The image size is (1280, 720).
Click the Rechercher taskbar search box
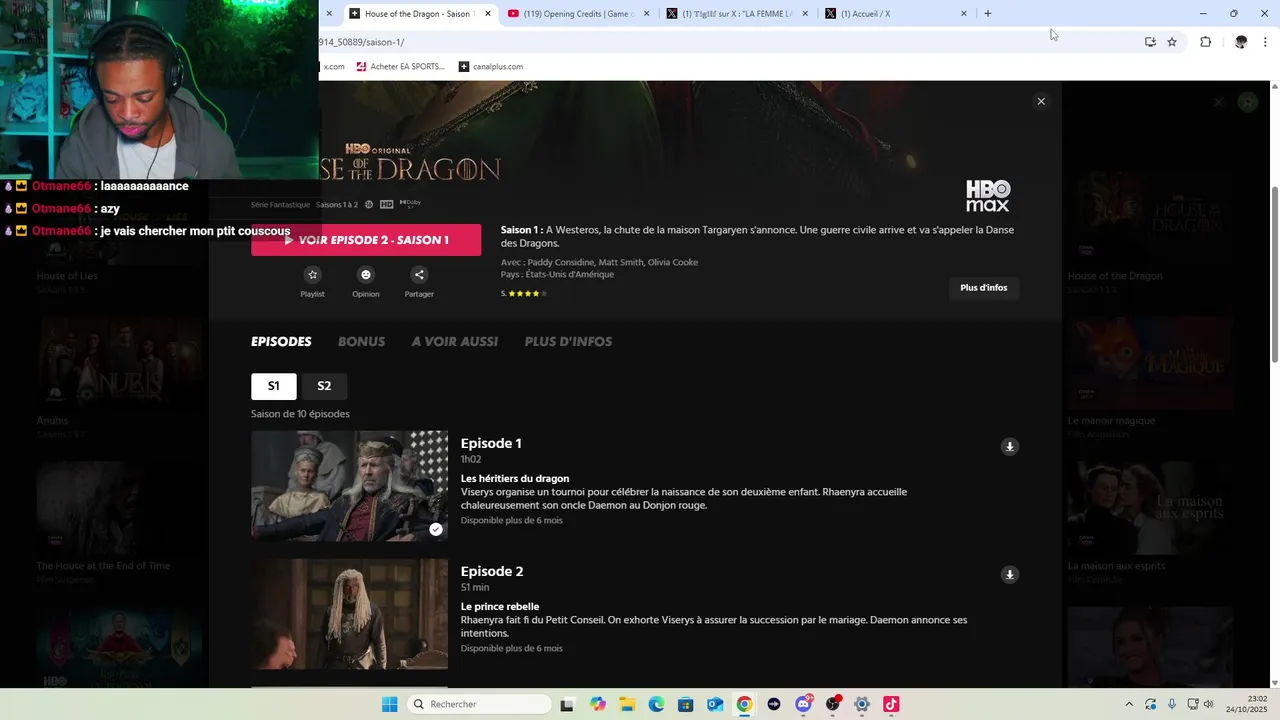[481, 704]
